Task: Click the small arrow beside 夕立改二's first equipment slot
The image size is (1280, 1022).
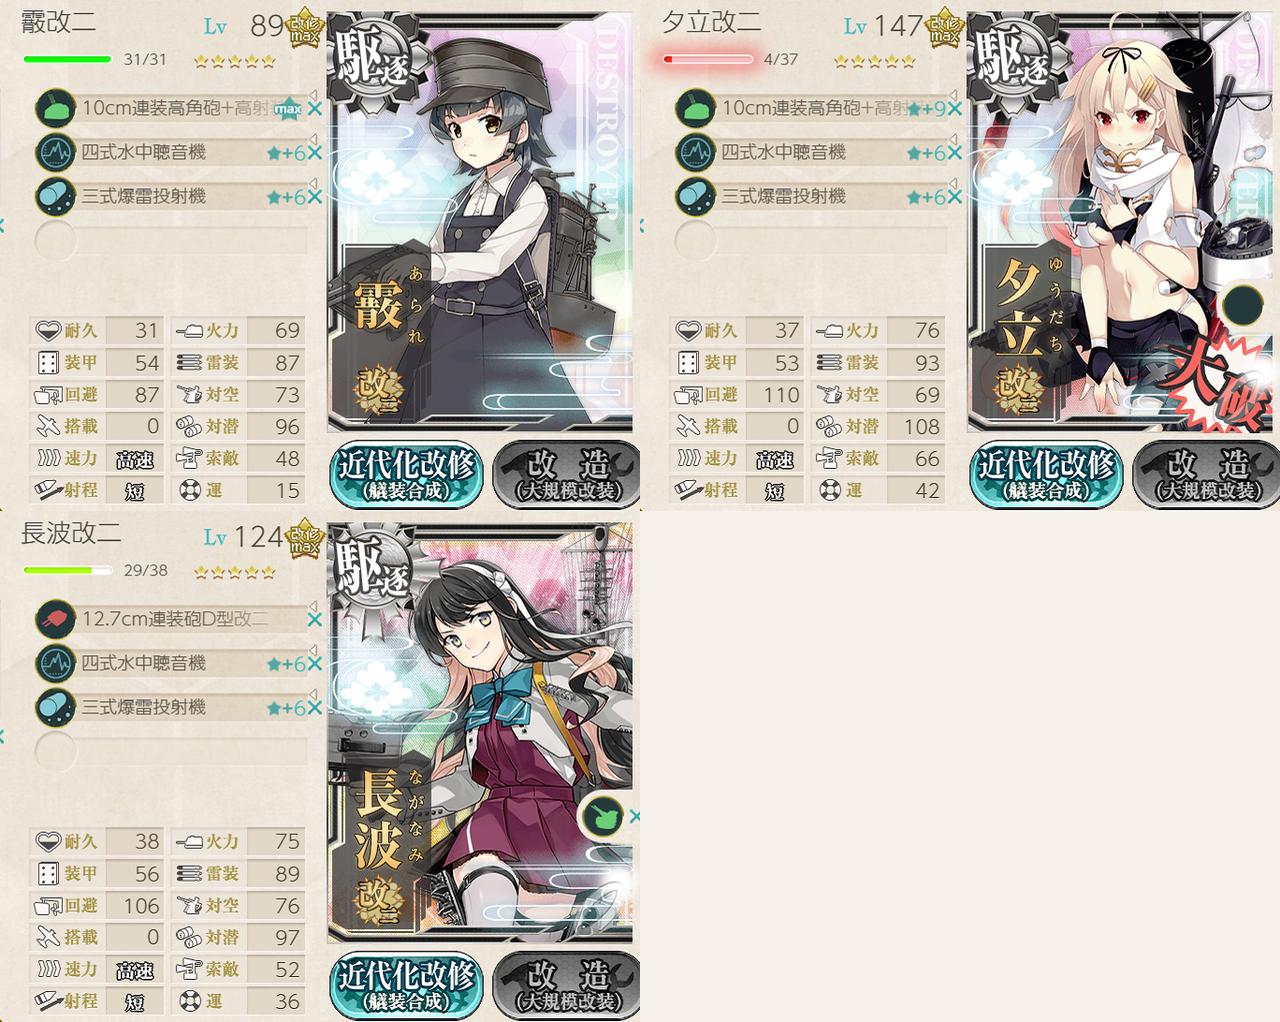Action: pyautogui.click(x=953, y=95)
